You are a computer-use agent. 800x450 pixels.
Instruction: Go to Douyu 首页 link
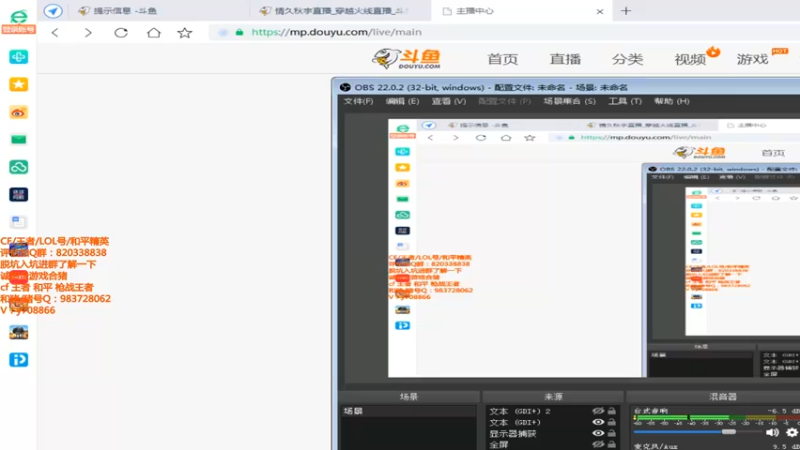[x=503, y=59]
